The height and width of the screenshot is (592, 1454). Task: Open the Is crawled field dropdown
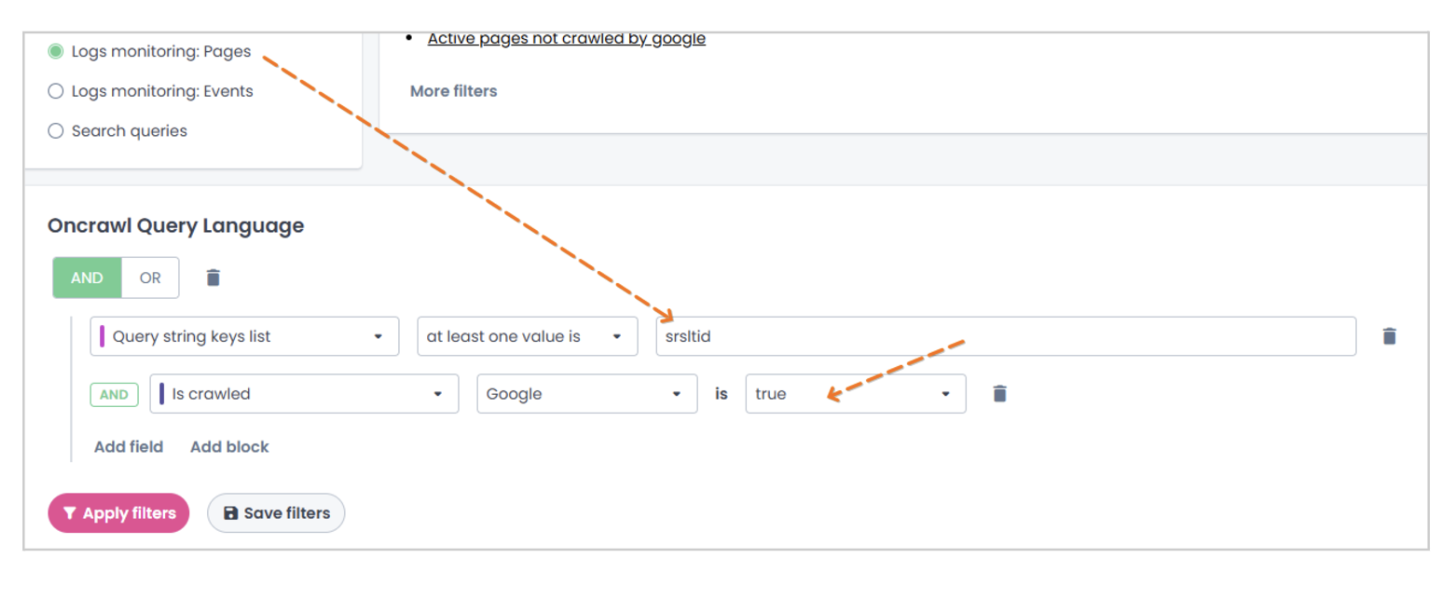coord(304,394)
